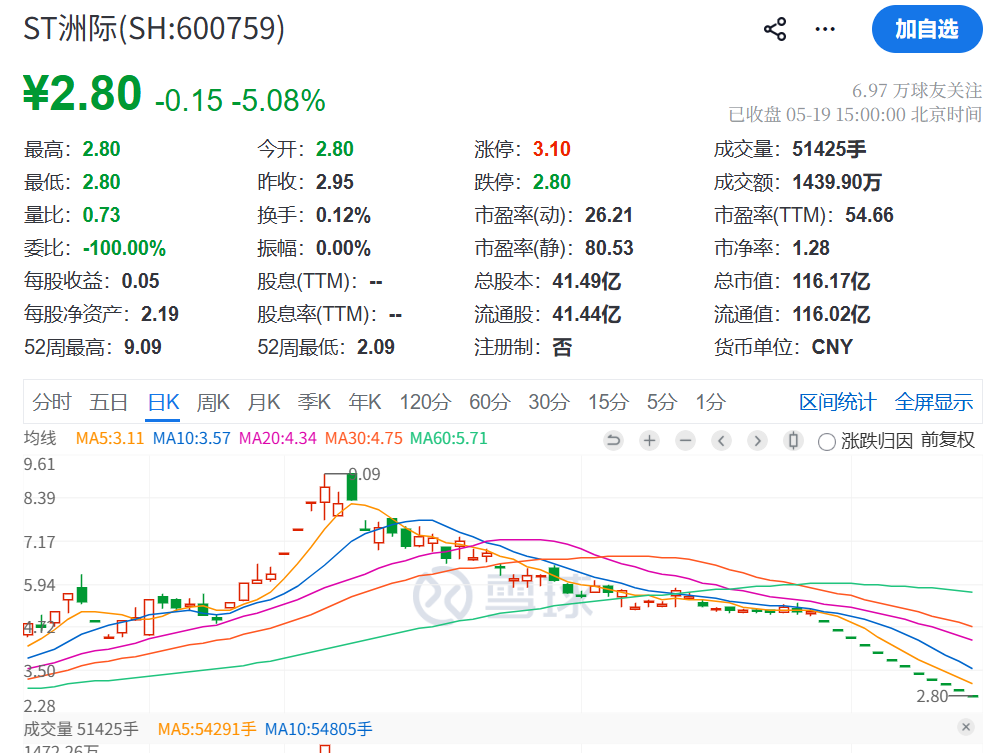Image resolution: width=1002 pixels, height=753 pixels.
Task: Click the 换手 value 0.12%
Action: [x=343, y=215]
